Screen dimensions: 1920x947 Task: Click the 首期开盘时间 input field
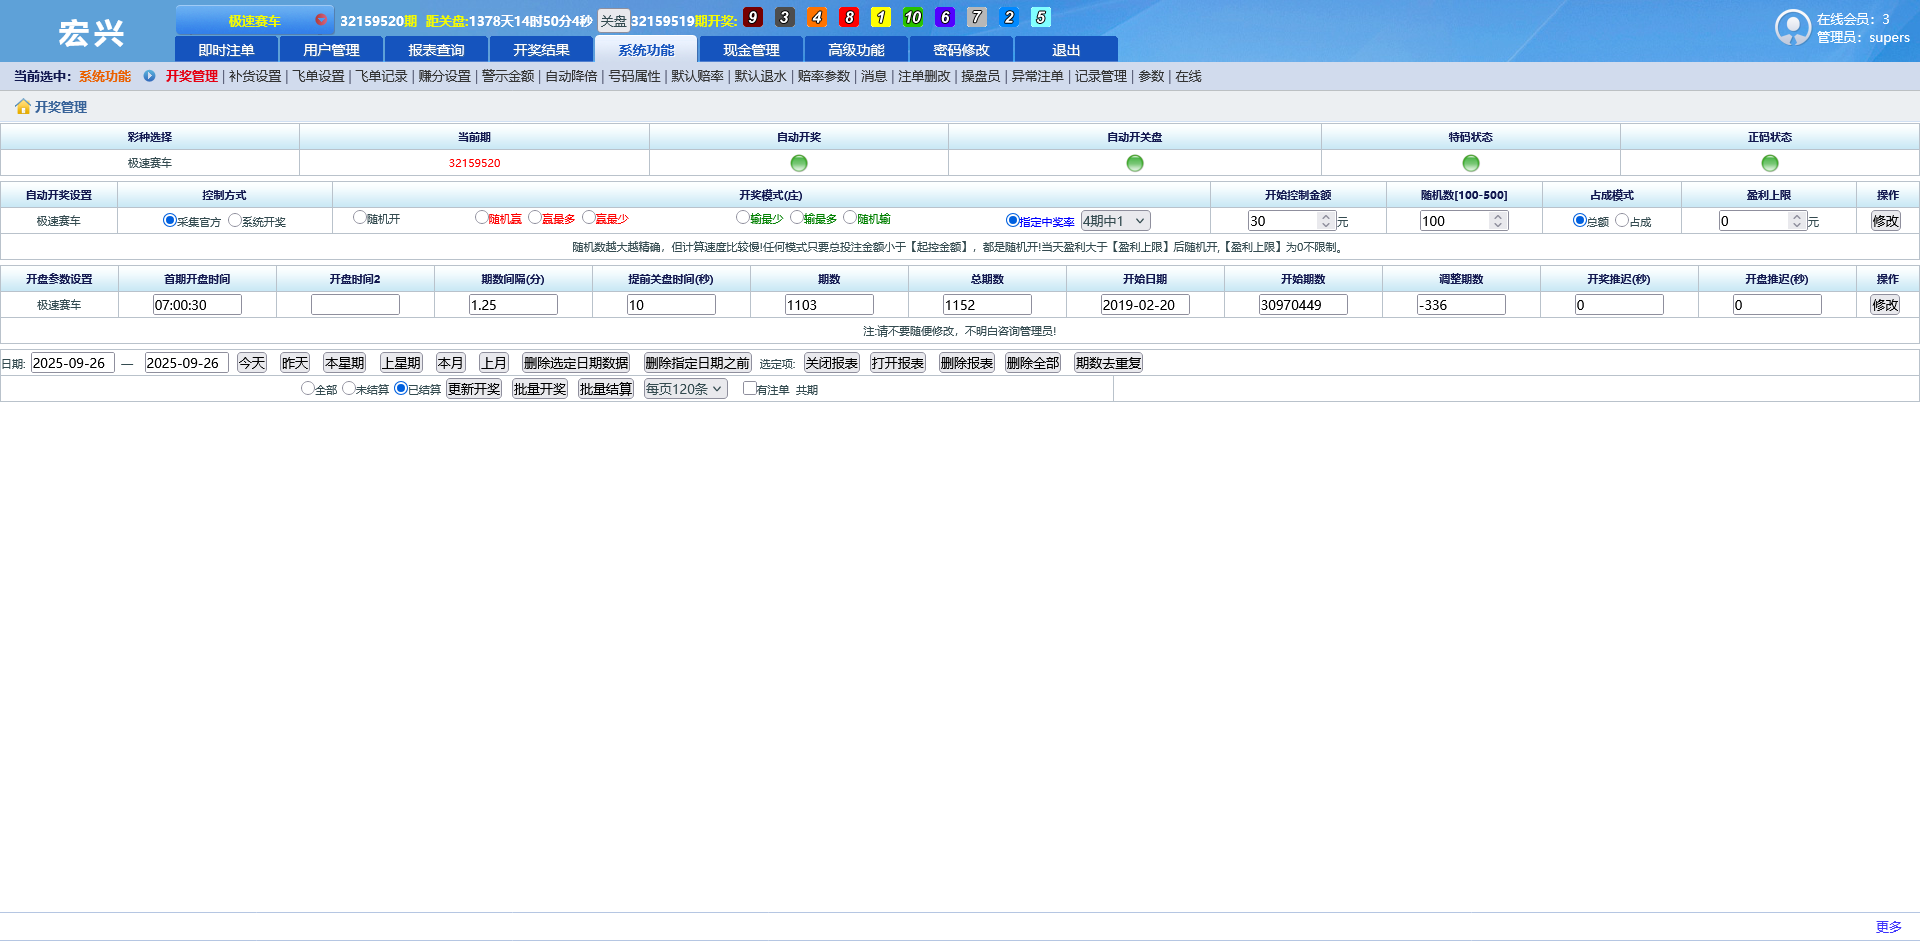197,305
